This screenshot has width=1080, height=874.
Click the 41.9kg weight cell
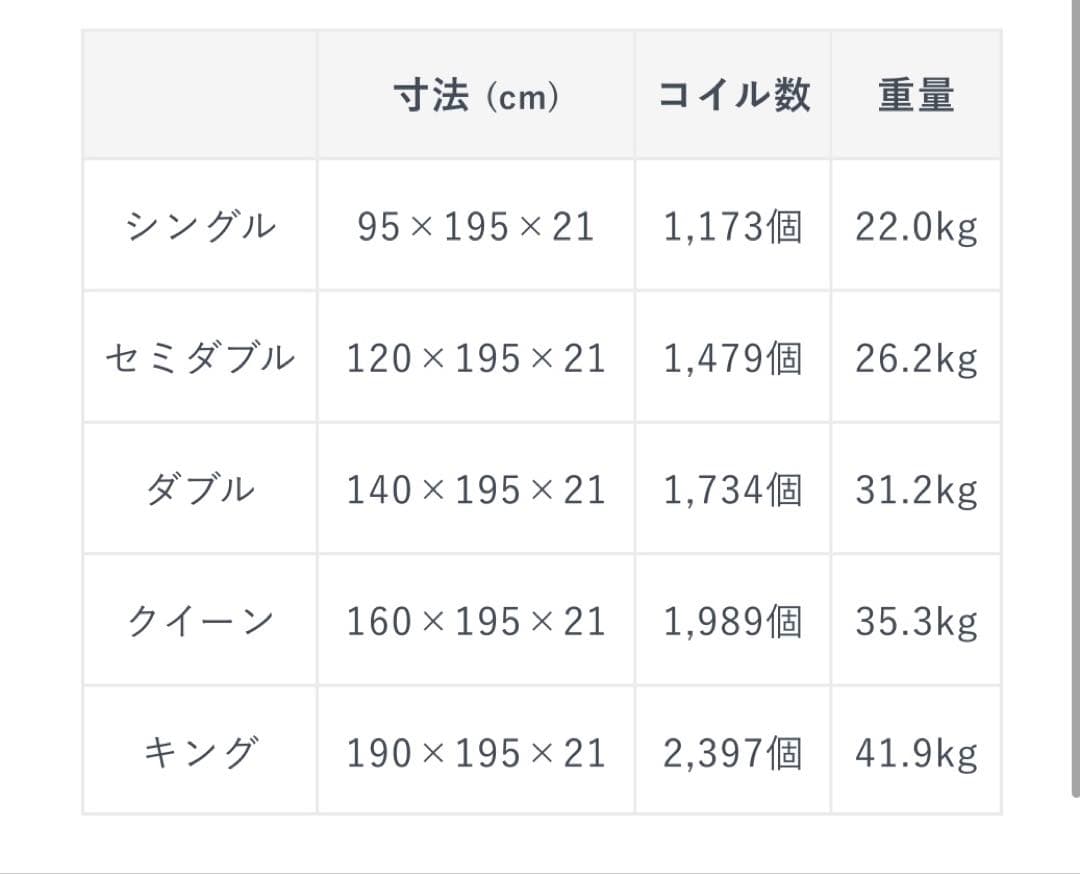[916, 752]
